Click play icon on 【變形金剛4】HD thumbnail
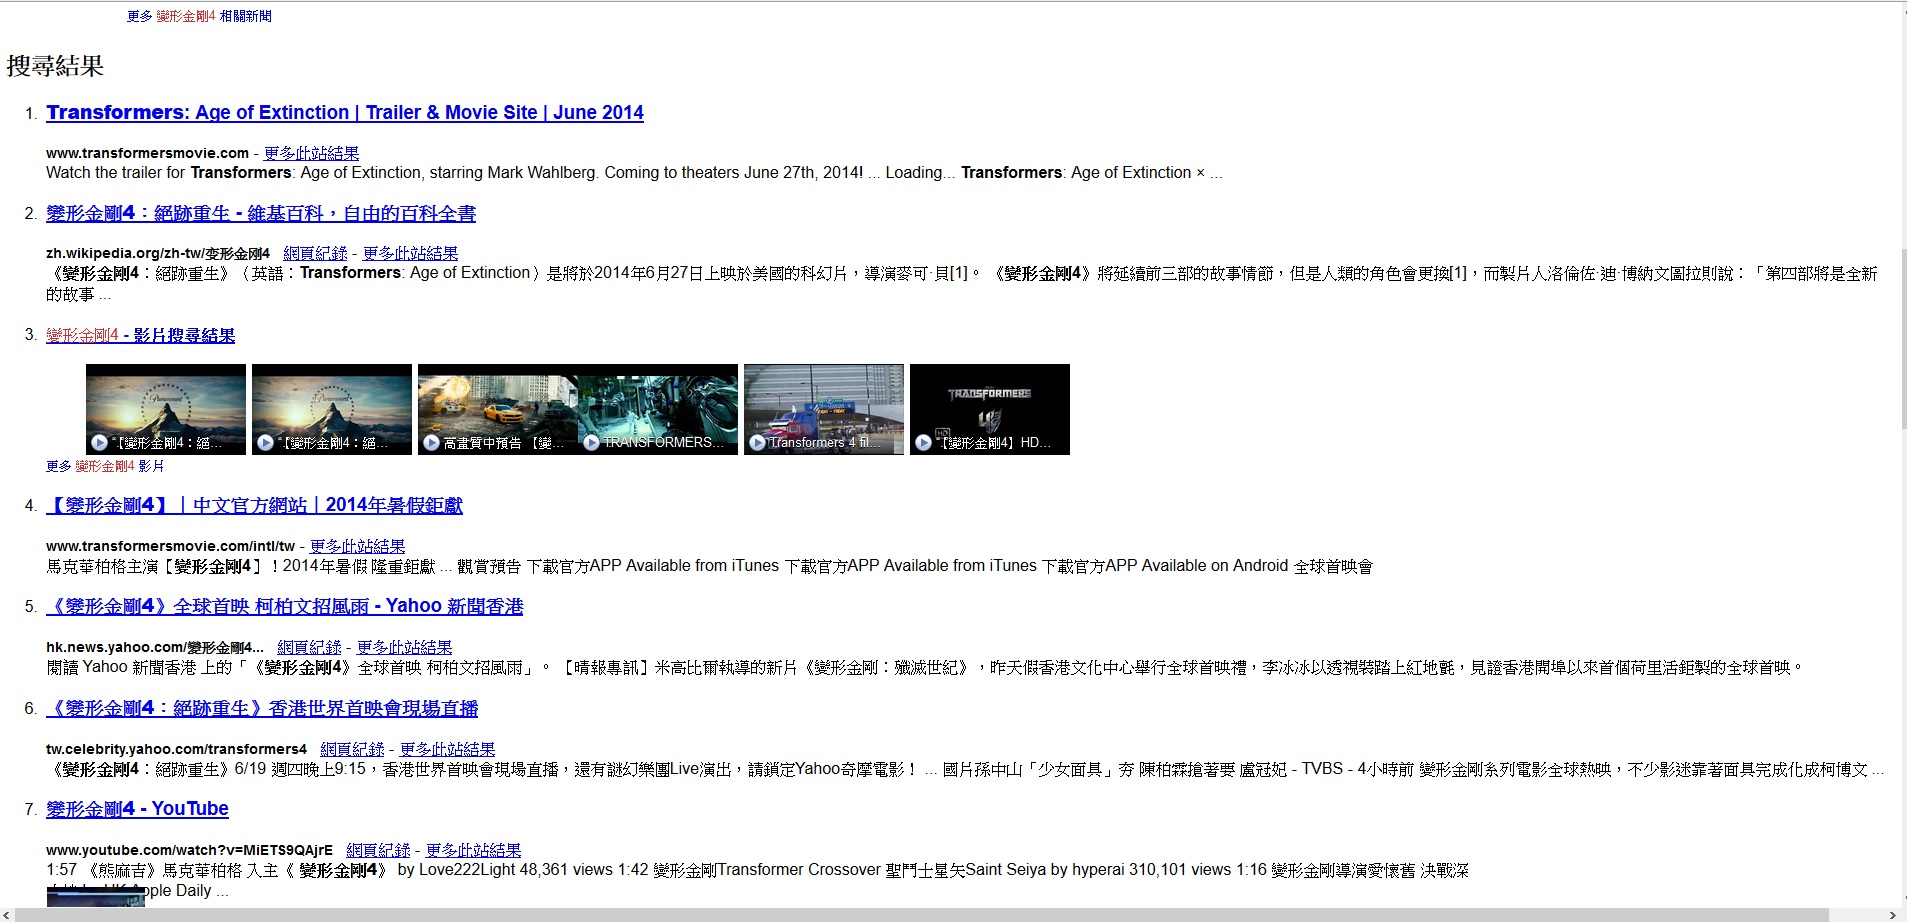This screenshot has width=1907, height=922. coord(923,442)
